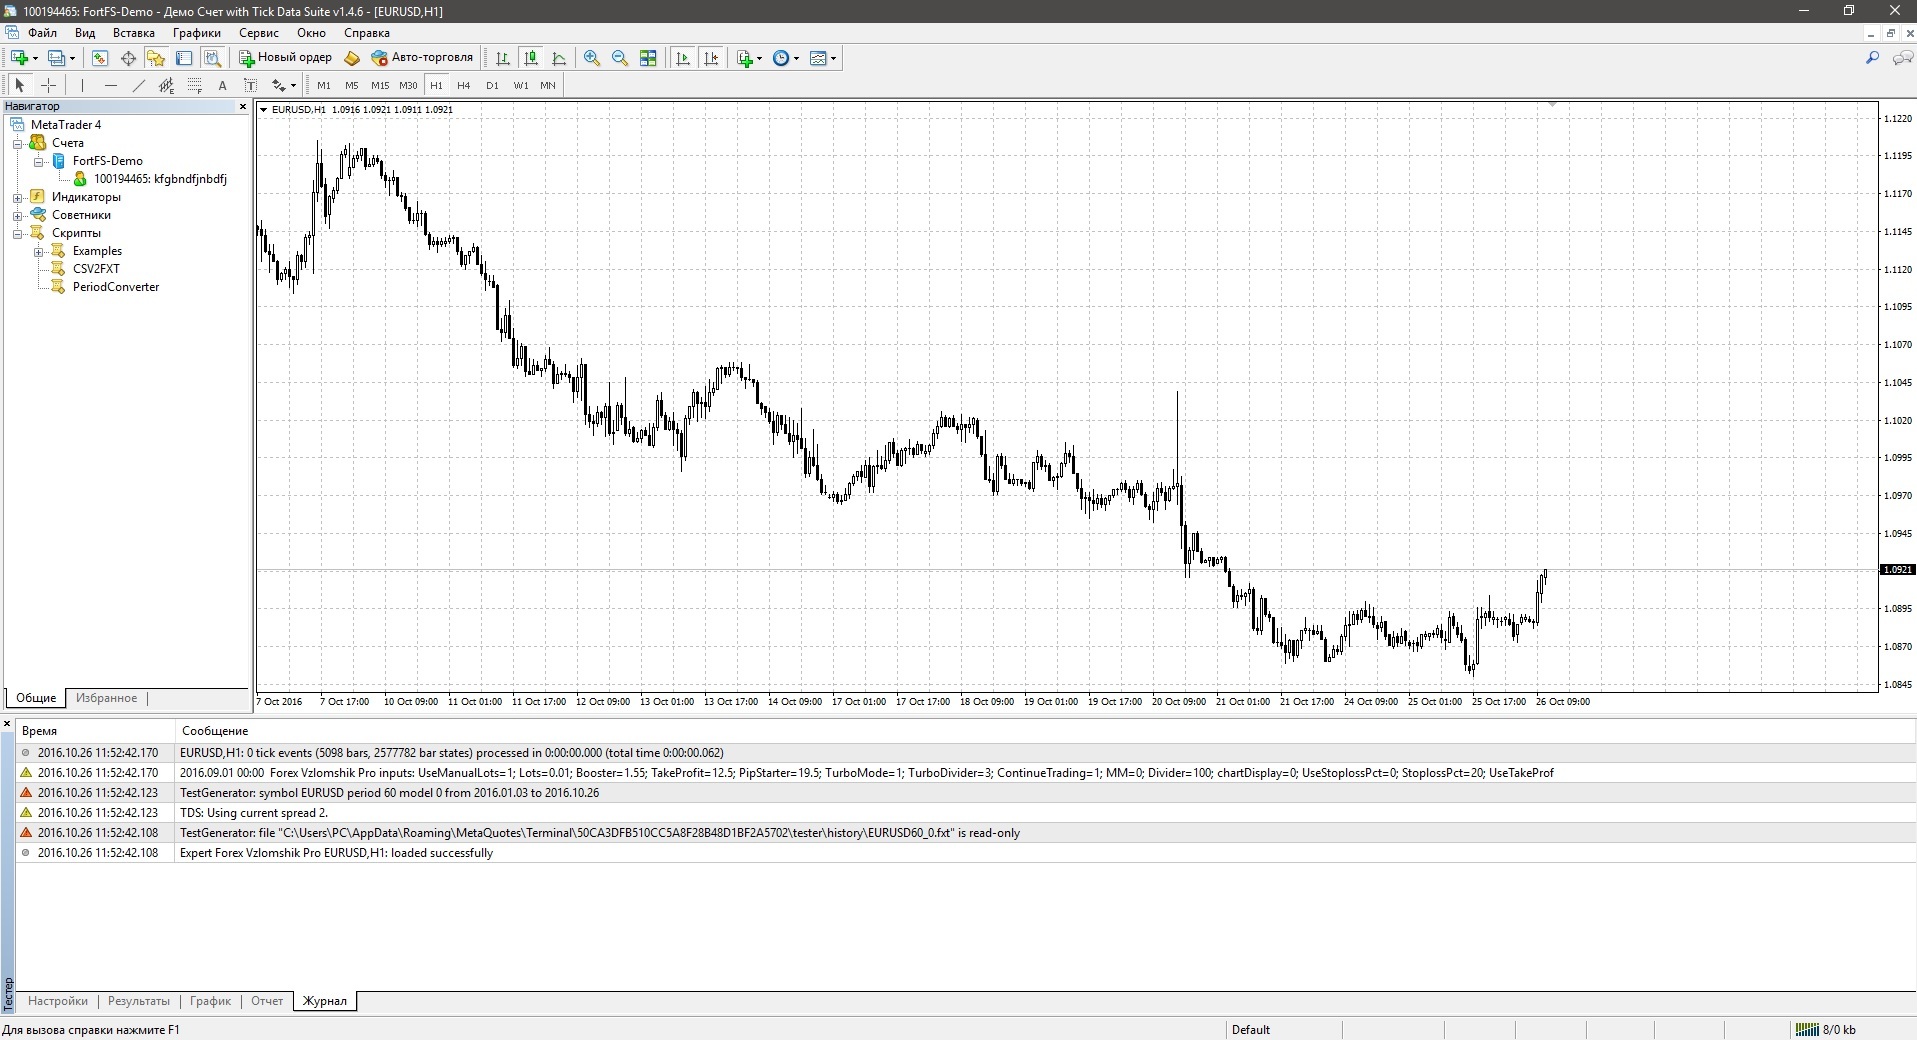Open the search magnifier at top right
This screenshot has height=1040, width=1917.
click(x=1873, y=58)
